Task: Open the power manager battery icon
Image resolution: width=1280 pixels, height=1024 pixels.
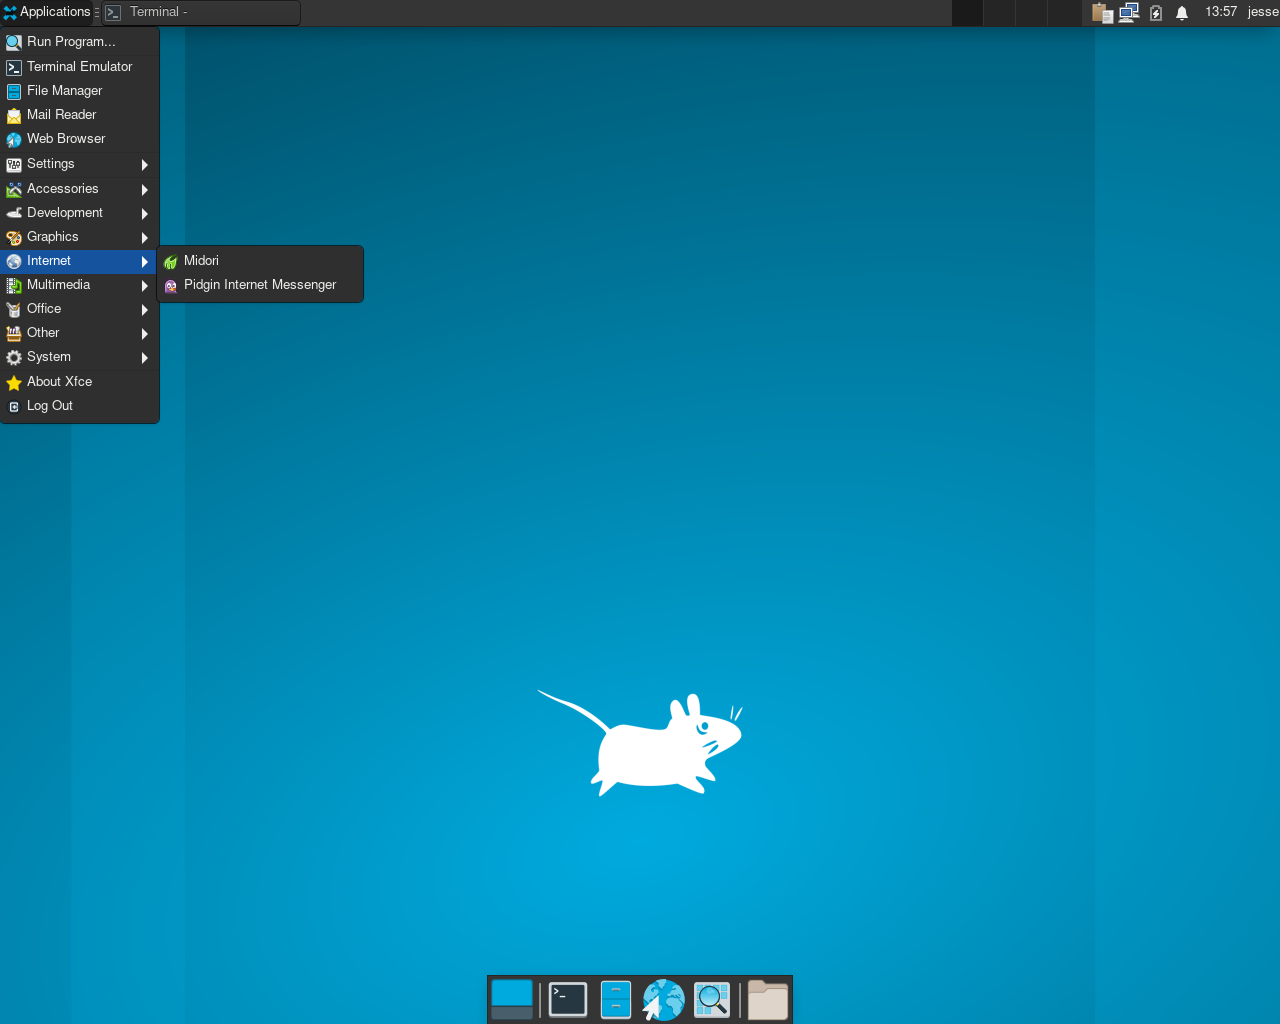Action: 1156,13
